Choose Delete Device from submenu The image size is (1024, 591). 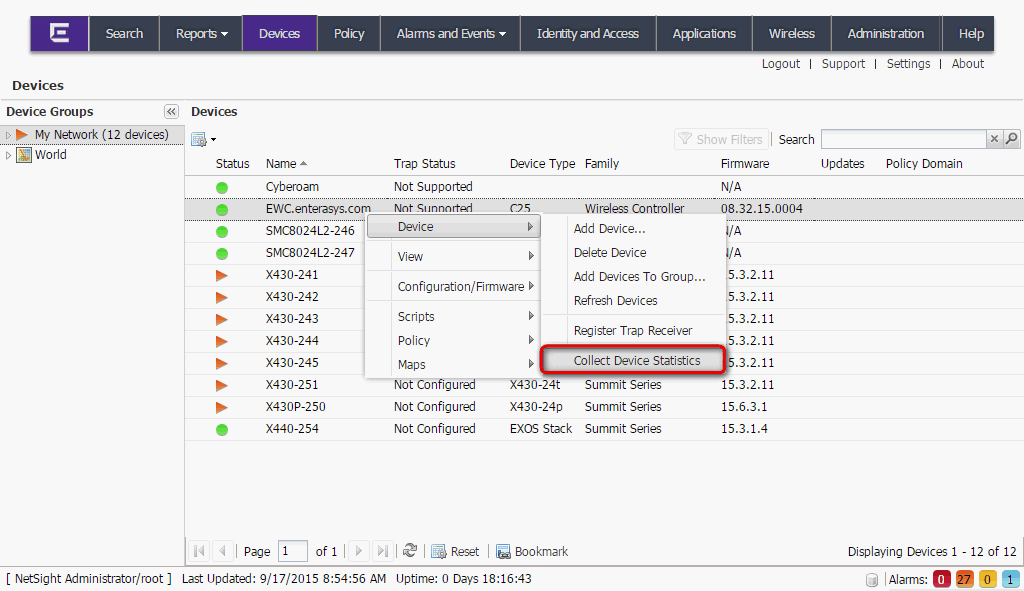[x=633, y=253]
